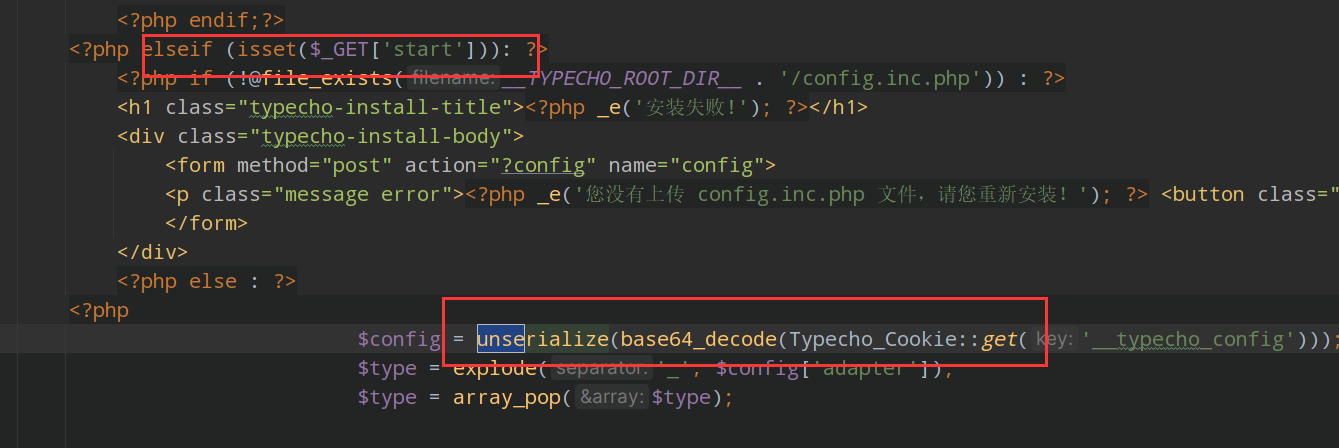1339x448 pixels.
Task: Click the get method call after Typecho_Cookie
Action: point(999,339)
